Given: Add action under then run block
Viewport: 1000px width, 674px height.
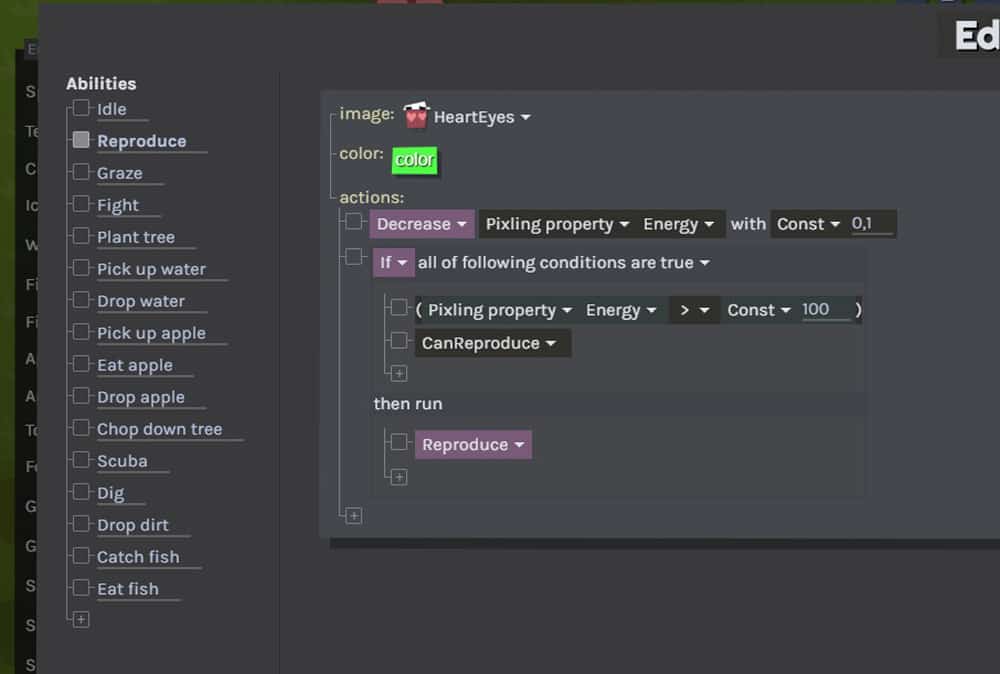Looking at the screenshot, I should 399,477.
